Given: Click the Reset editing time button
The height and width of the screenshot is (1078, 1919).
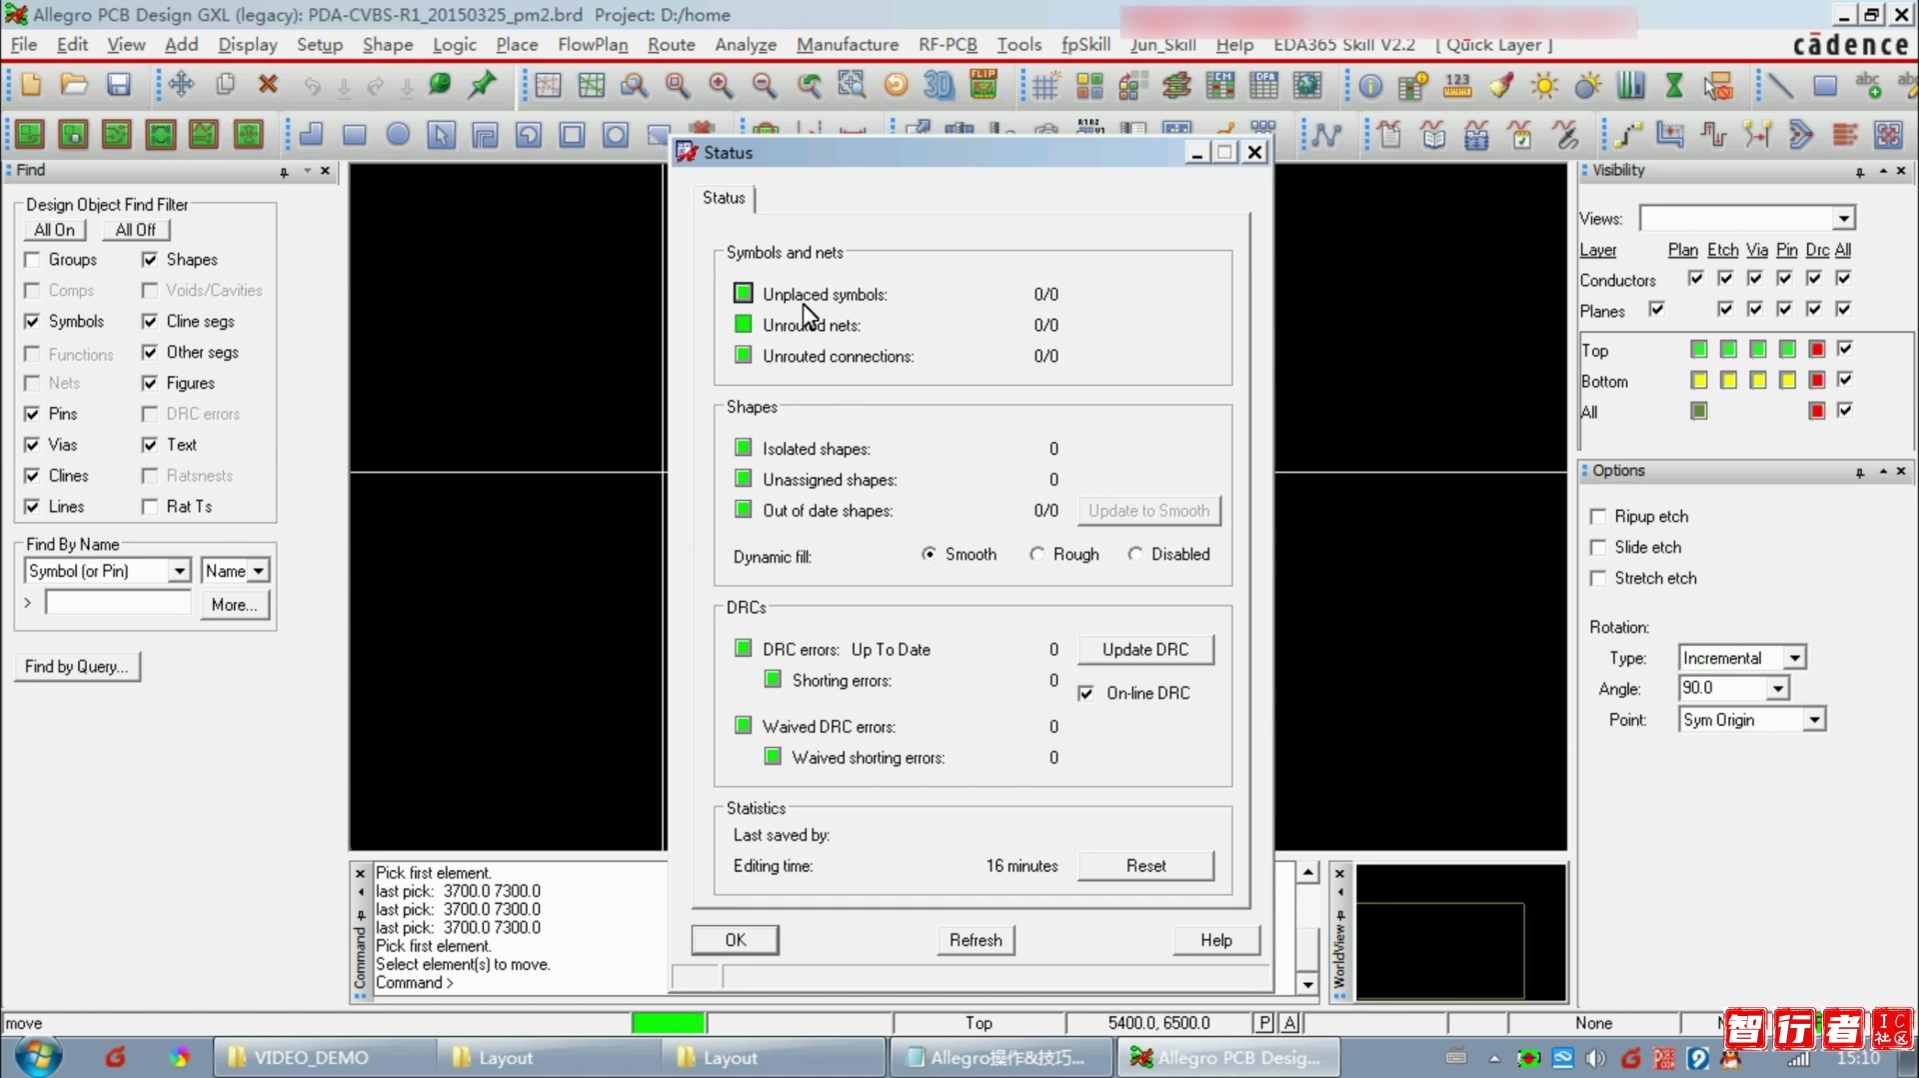Looking at the screenshot, I should [1145, 866].
